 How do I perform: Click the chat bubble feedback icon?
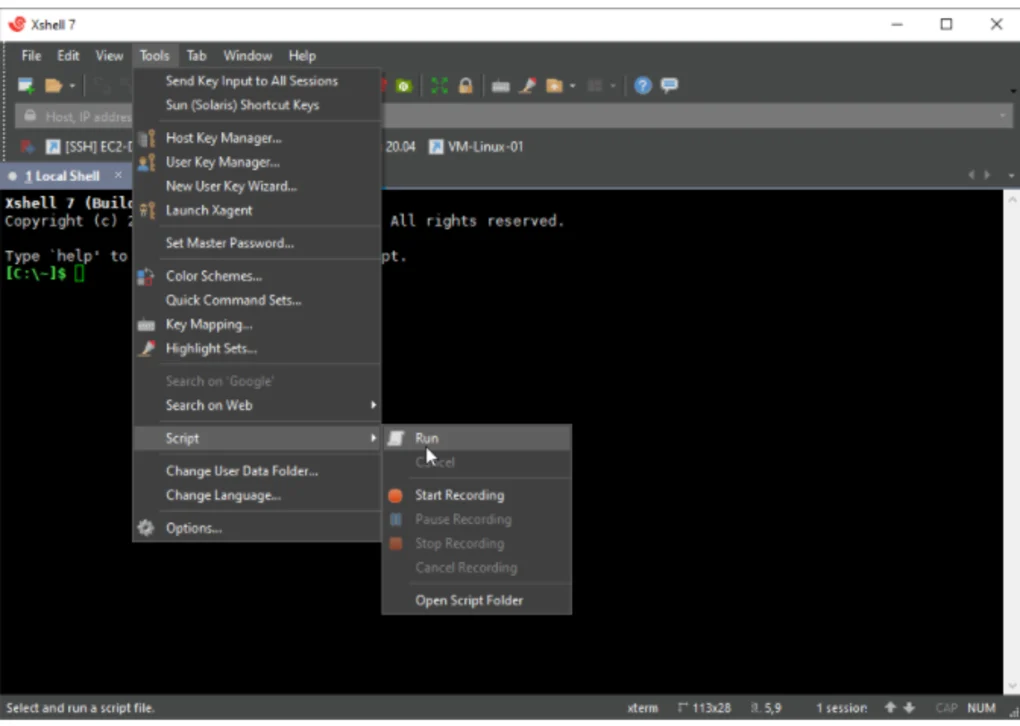[x=669, y=86]
